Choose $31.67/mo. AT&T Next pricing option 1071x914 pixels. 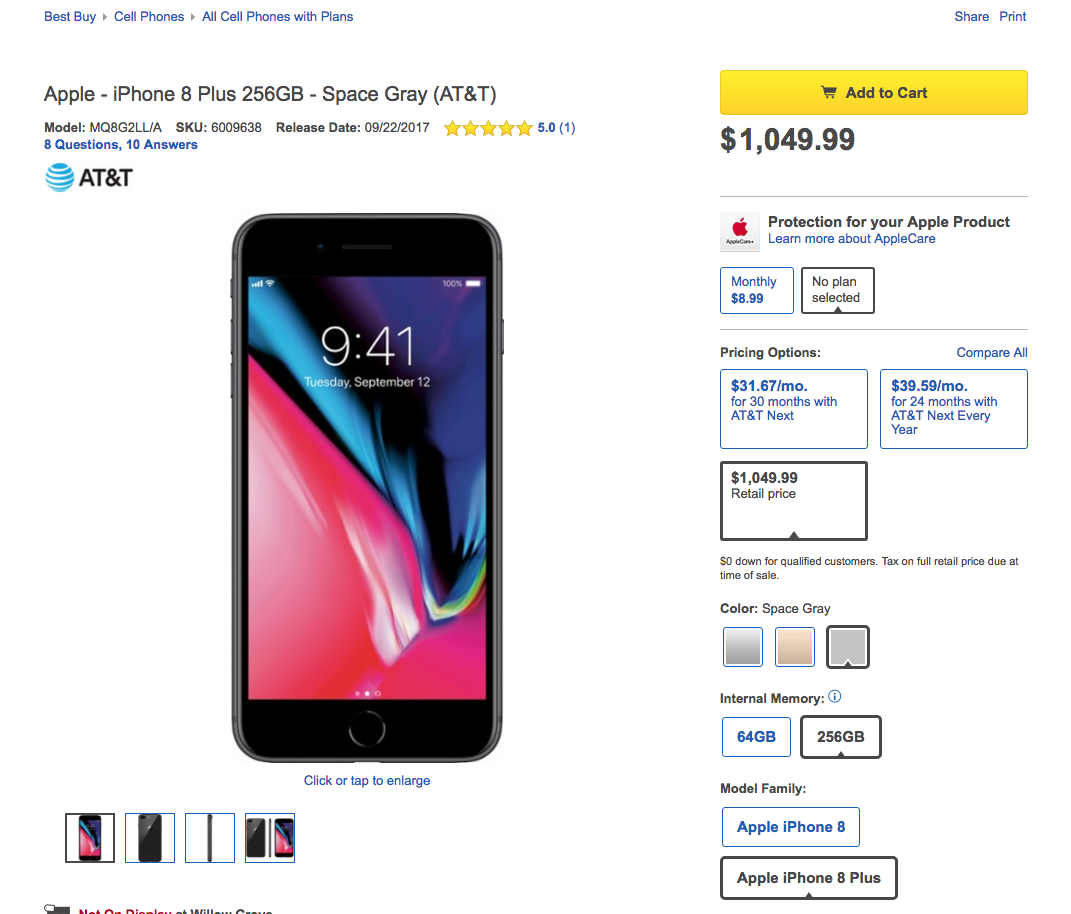pyautogui.click(x=794, y=408)
